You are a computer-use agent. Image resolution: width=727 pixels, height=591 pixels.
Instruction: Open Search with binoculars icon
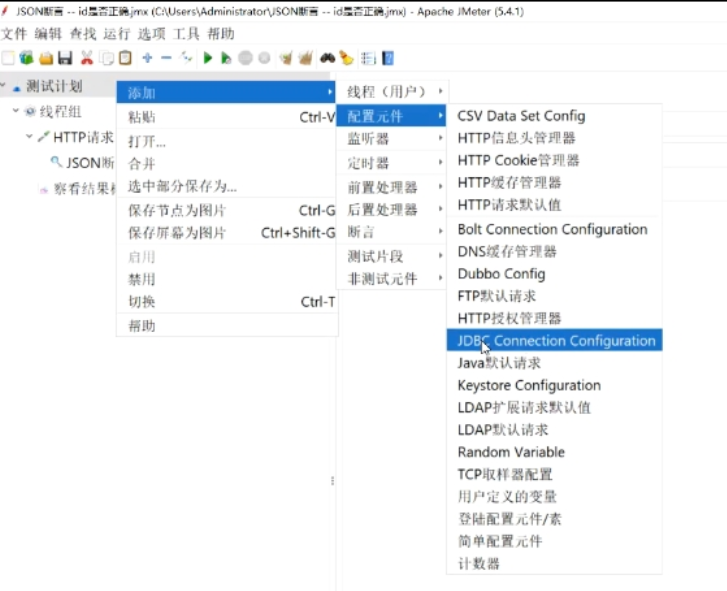(x=327, y=58)
